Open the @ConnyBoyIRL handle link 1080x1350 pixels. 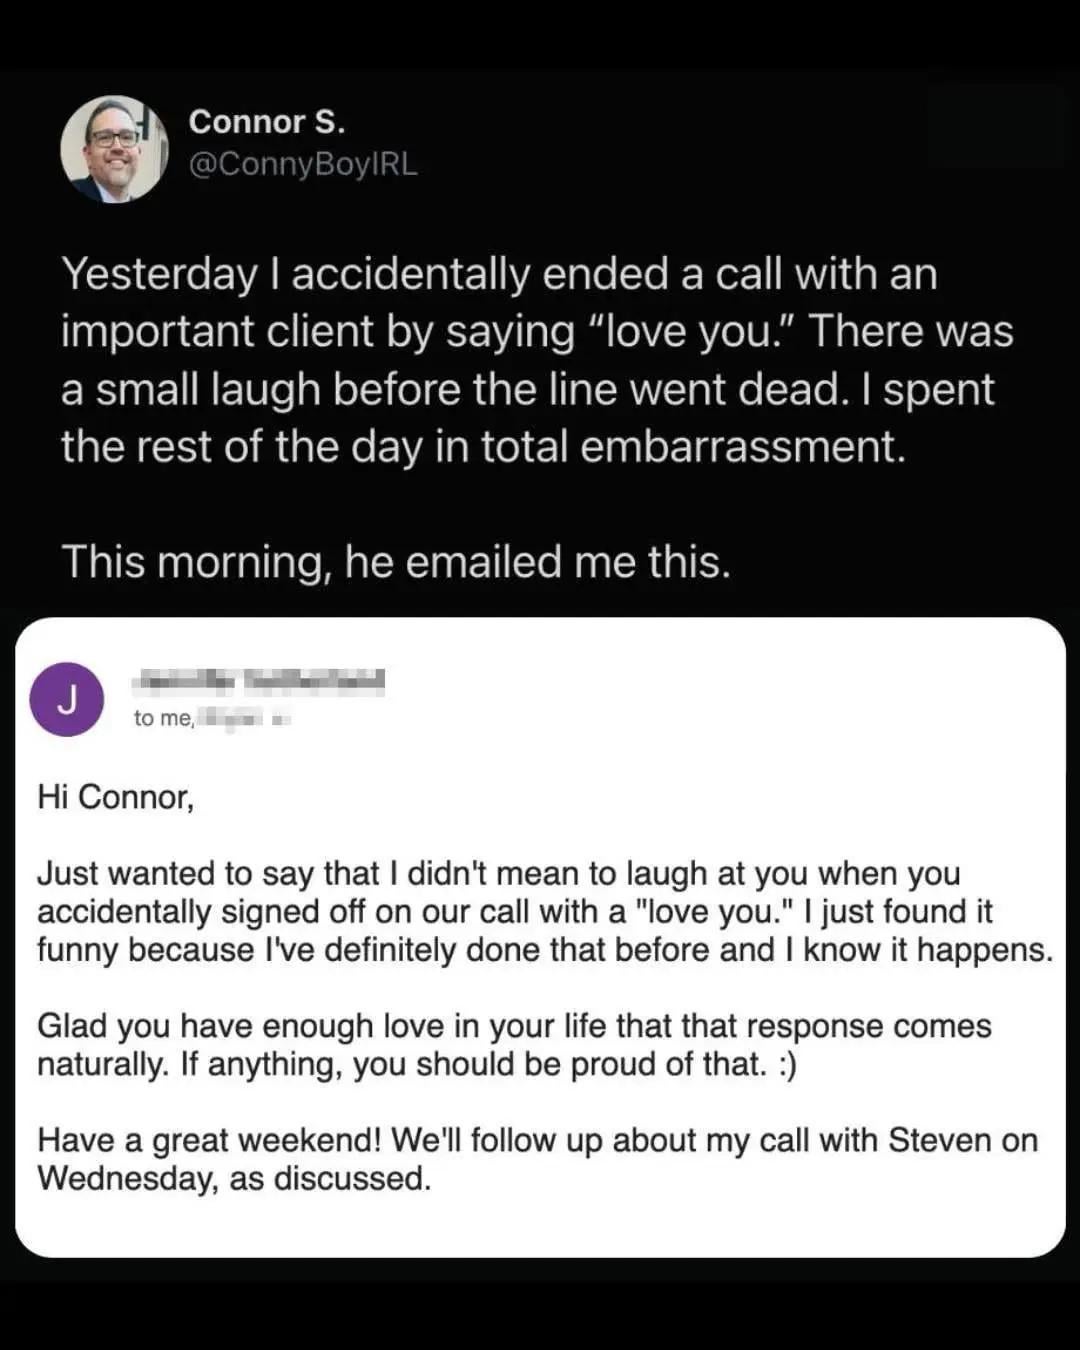[303, 164]
